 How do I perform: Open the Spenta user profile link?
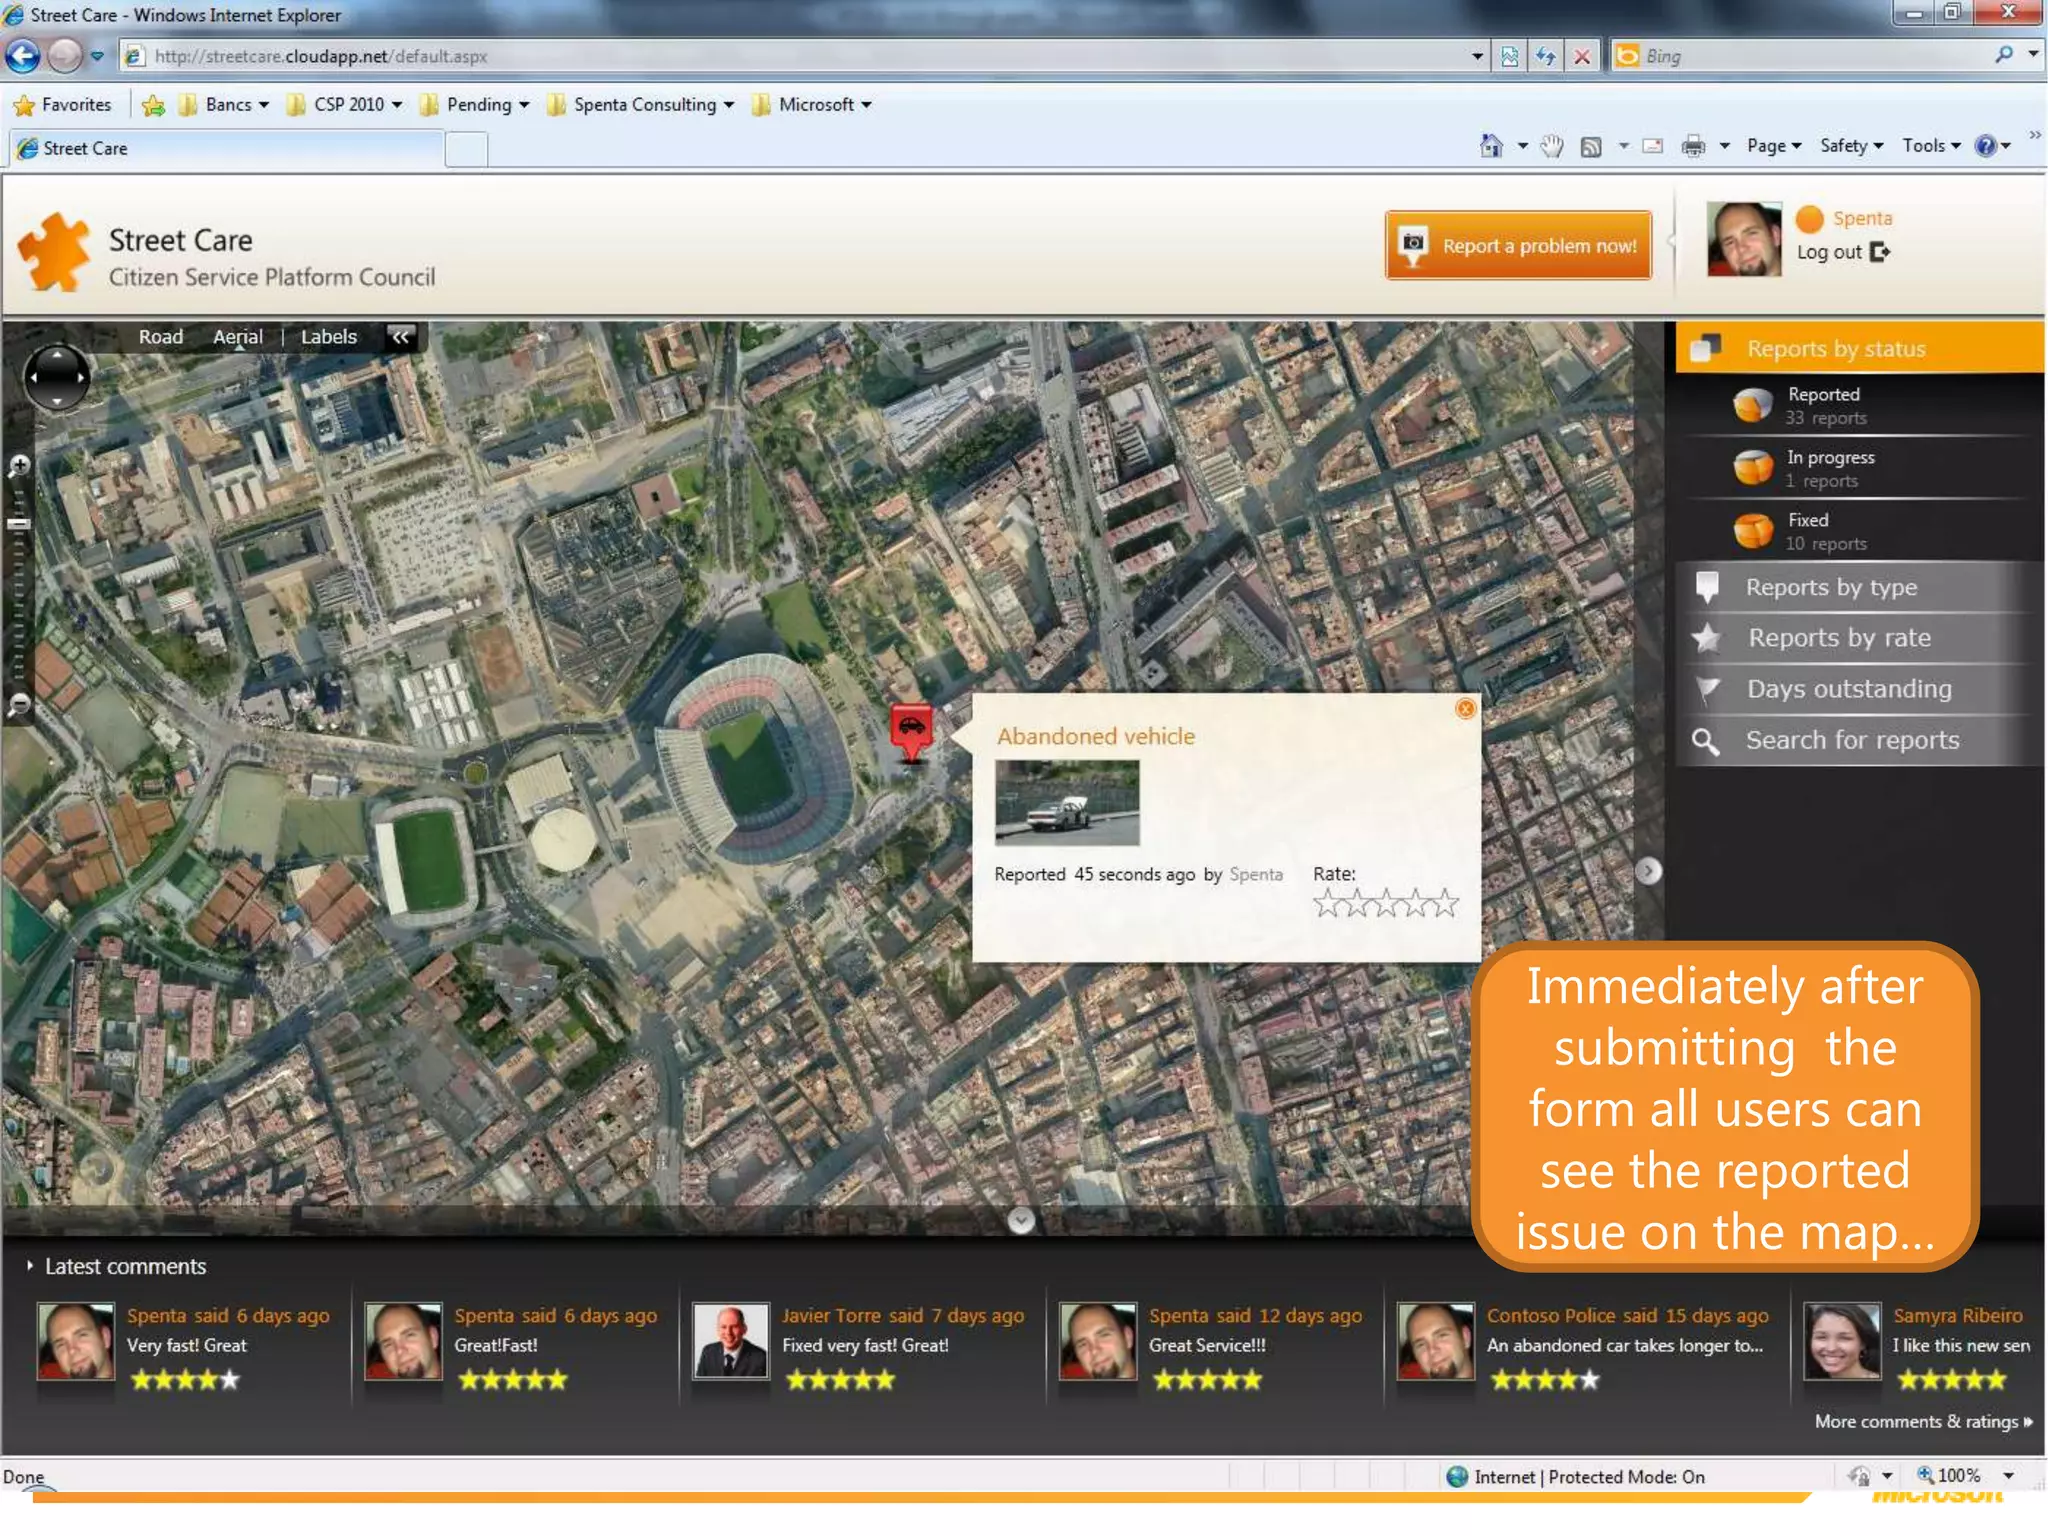(1861, 218)
